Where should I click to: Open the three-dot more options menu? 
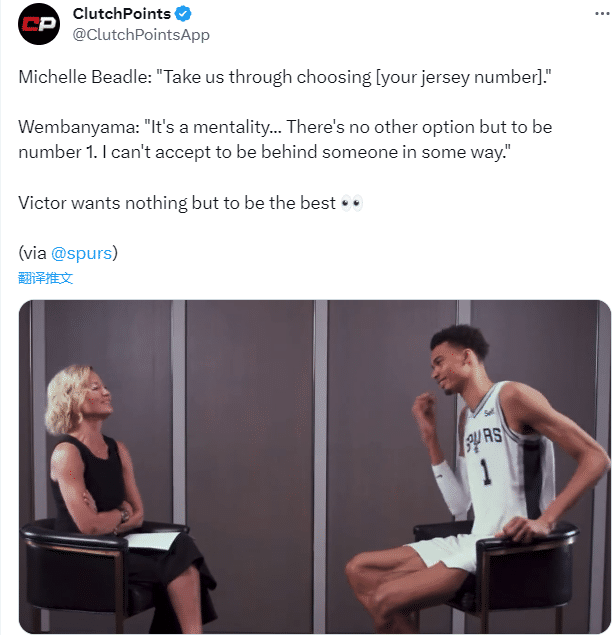coord(602,14)
